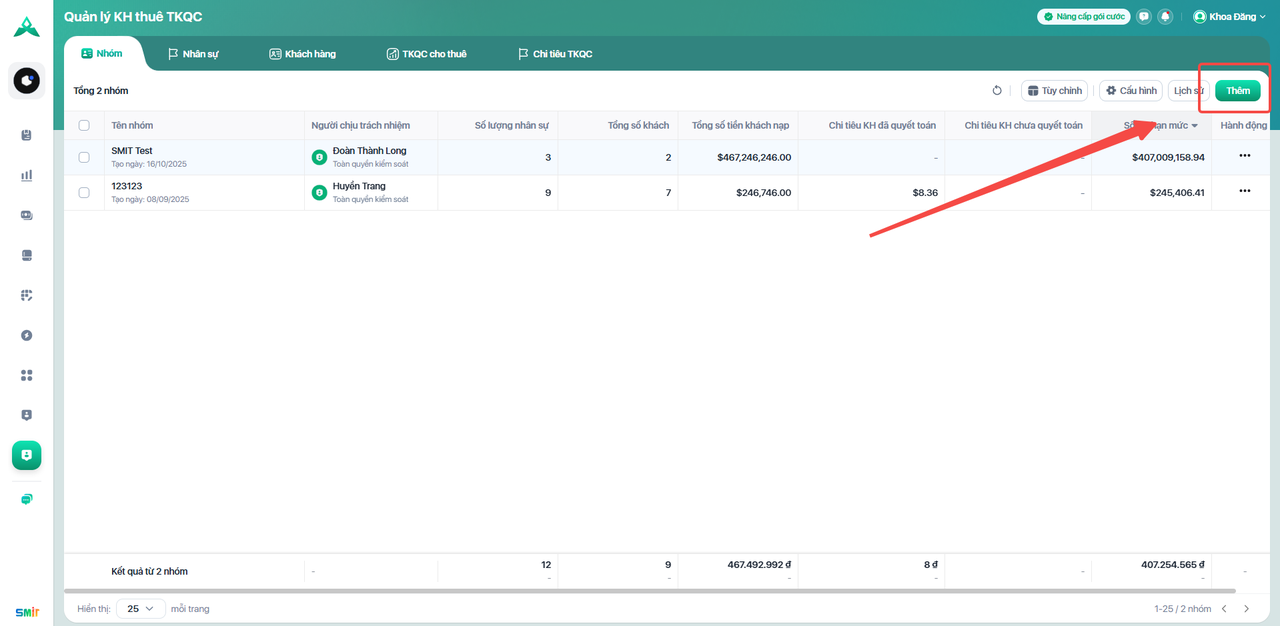This screenshot has width=1280, height=626.
Task: Click the green Thêm button
Action: [x=1237, y=91]
